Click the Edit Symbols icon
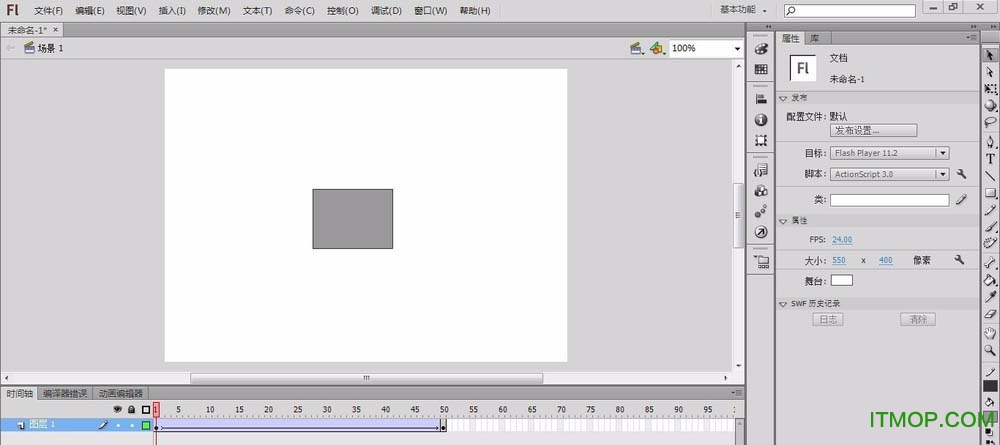 (x=657, y=48)
